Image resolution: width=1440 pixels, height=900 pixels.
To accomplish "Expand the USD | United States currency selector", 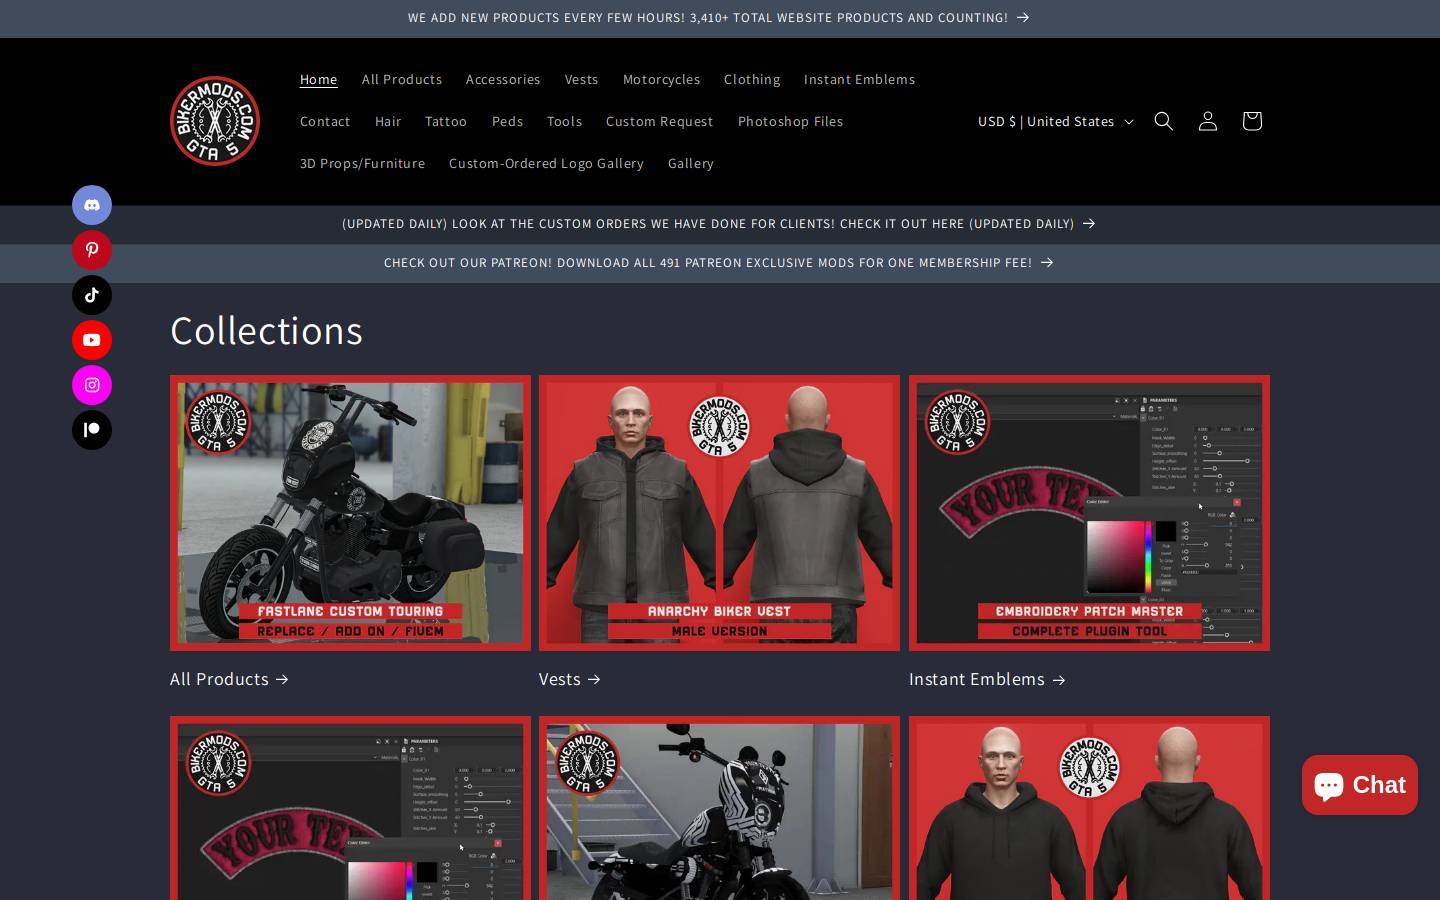I will point(1055,121).
